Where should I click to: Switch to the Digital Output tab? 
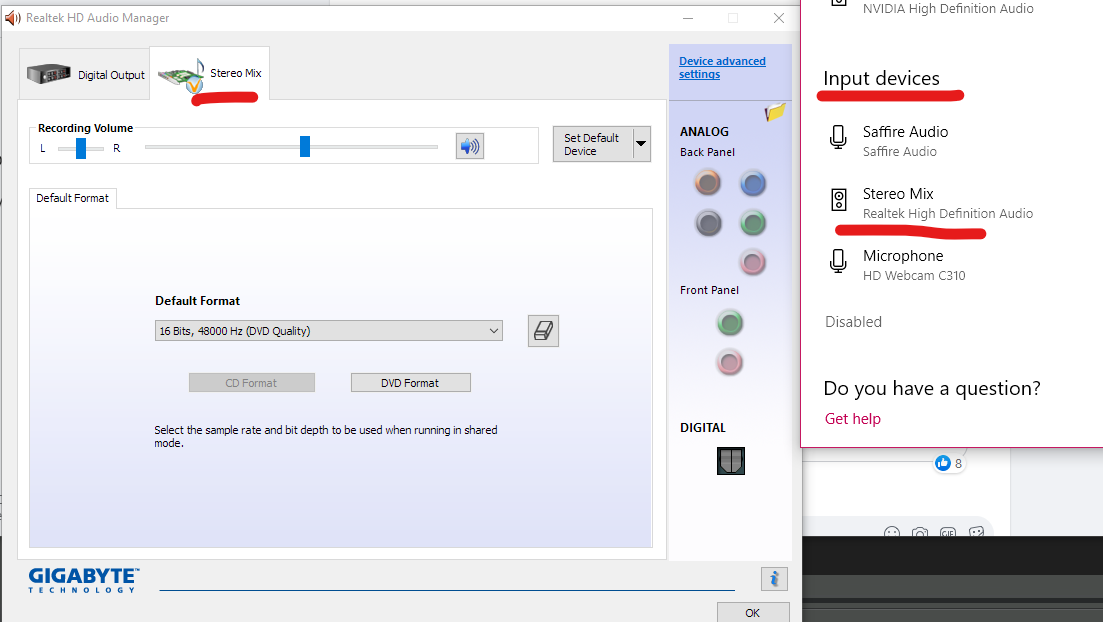tap(84, 74)
